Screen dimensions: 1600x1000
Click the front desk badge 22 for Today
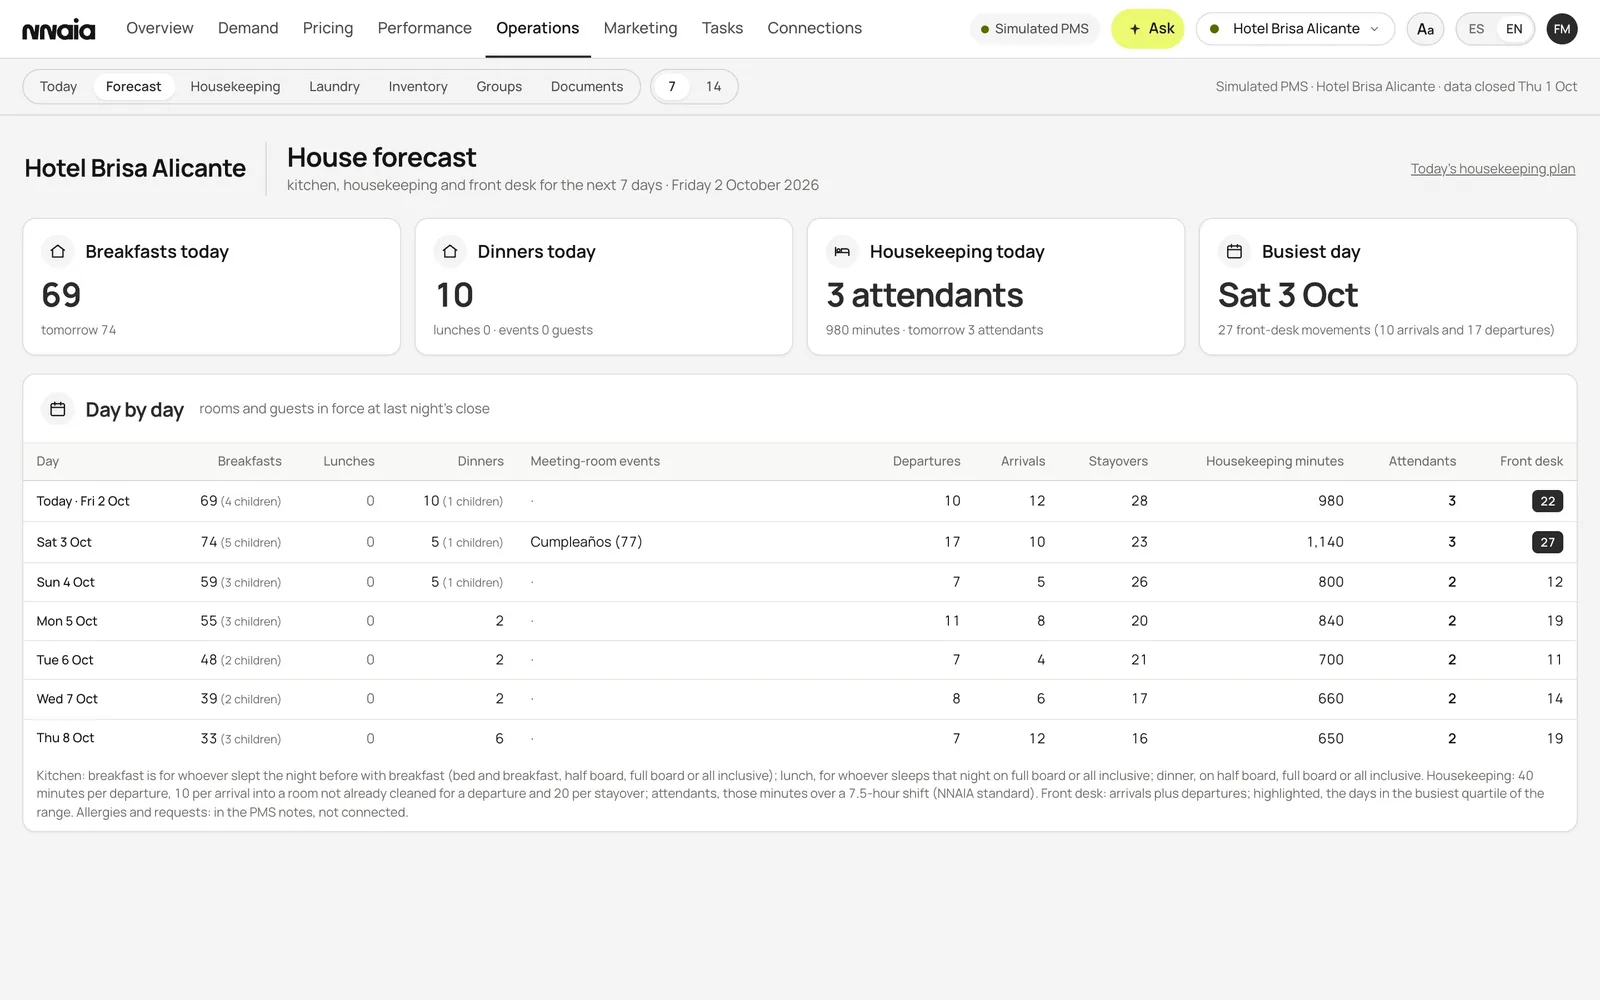point(1547,501)
